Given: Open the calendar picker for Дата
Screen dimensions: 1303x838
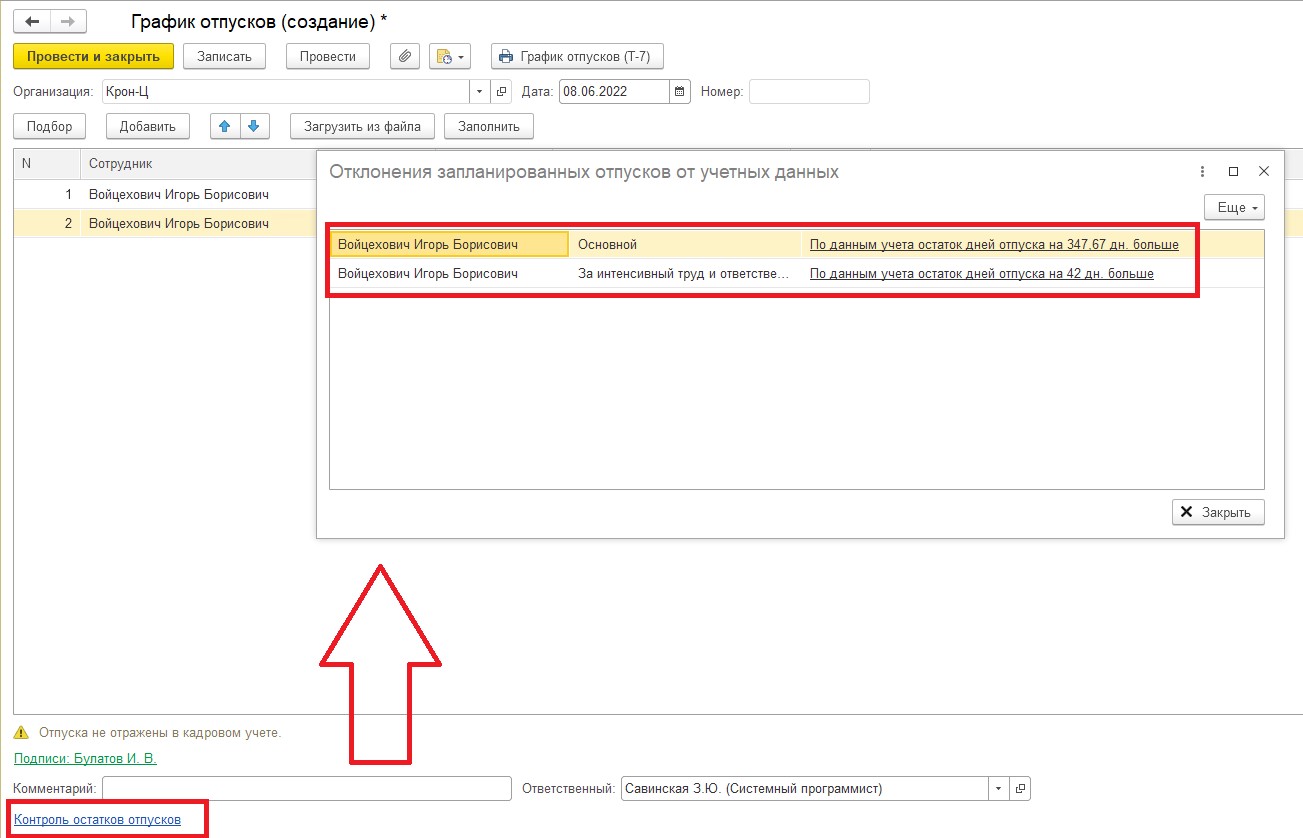Looking at the screenshot, I should click(x=680, y=91).
